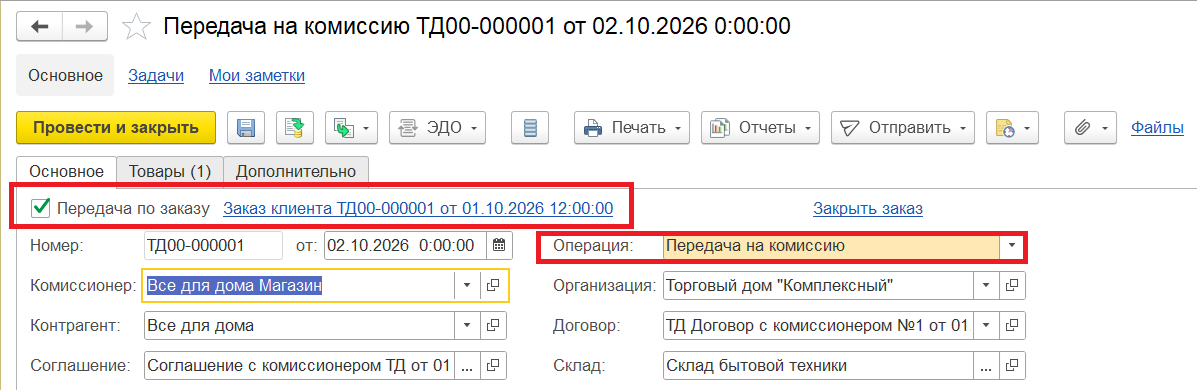Image resolution: width=1197 pixels, height=390 pixels.
Task: Switch to the Дополнительно tab
Action: (x=296, y=171)
